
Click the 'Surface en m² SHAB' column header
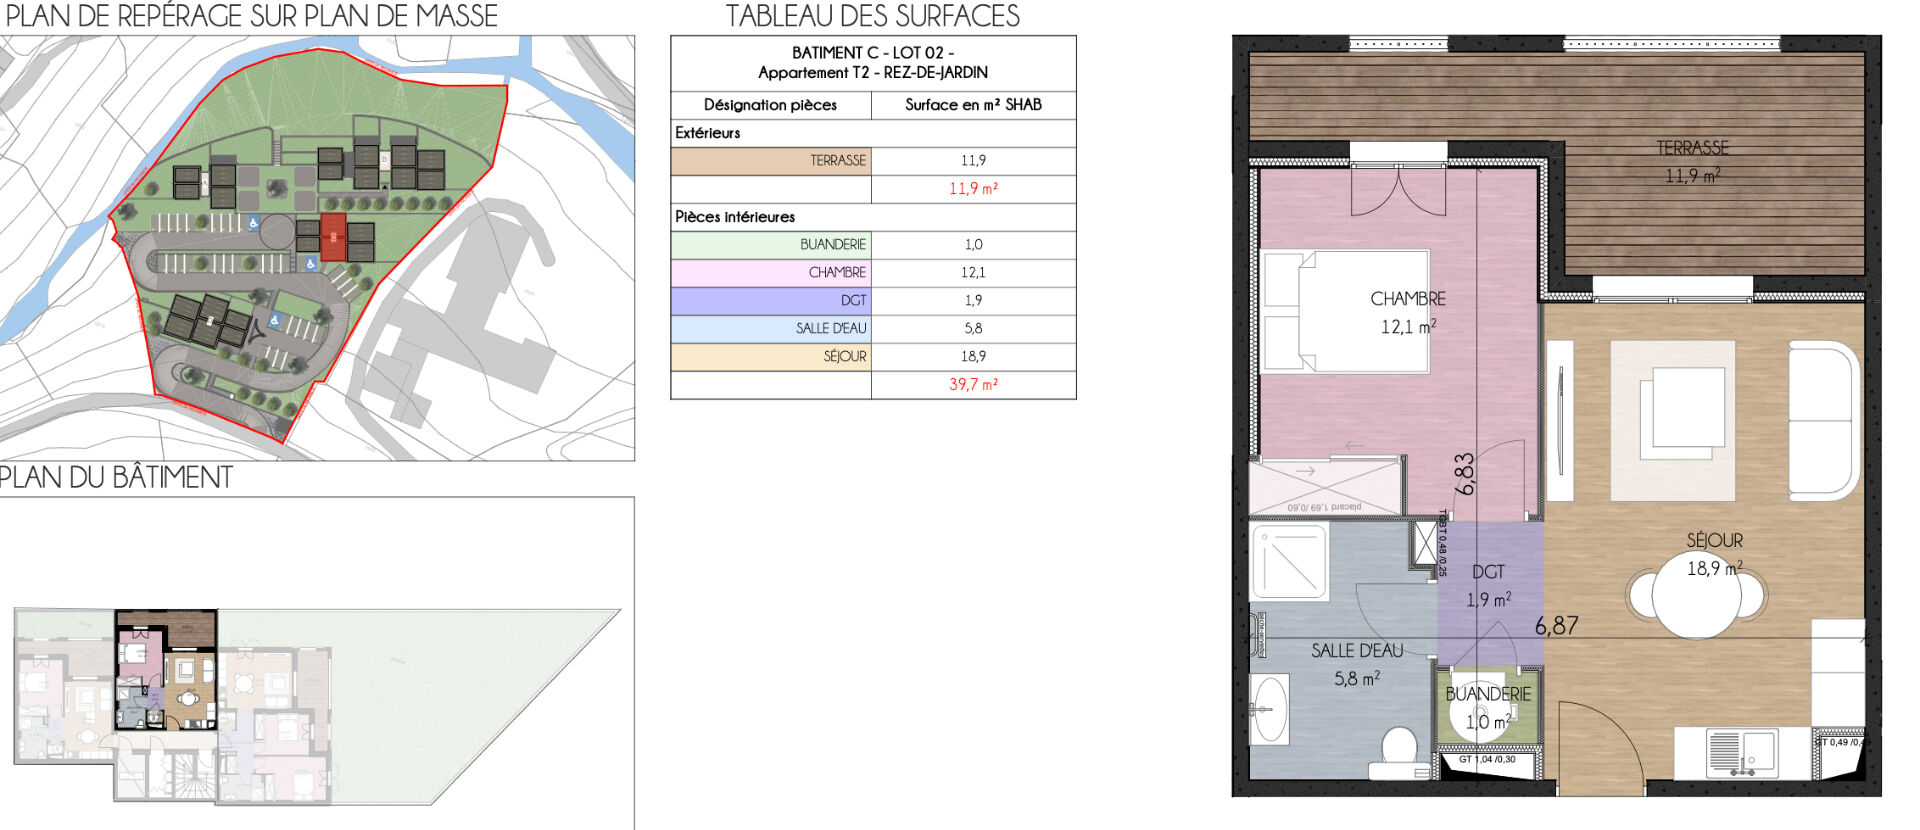973,105
